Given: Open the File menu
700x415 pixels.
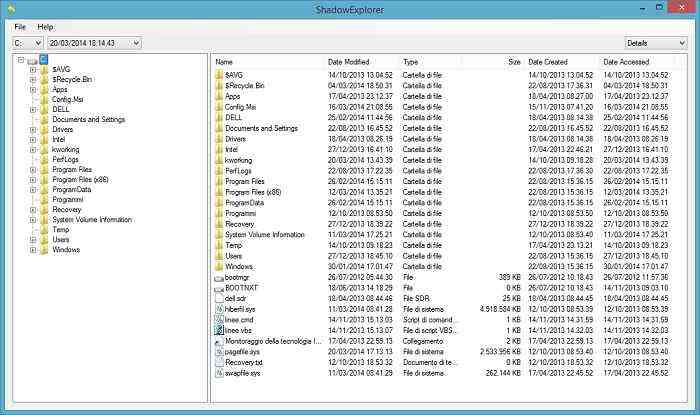Looking at the screenshot, I should point(20,27).
